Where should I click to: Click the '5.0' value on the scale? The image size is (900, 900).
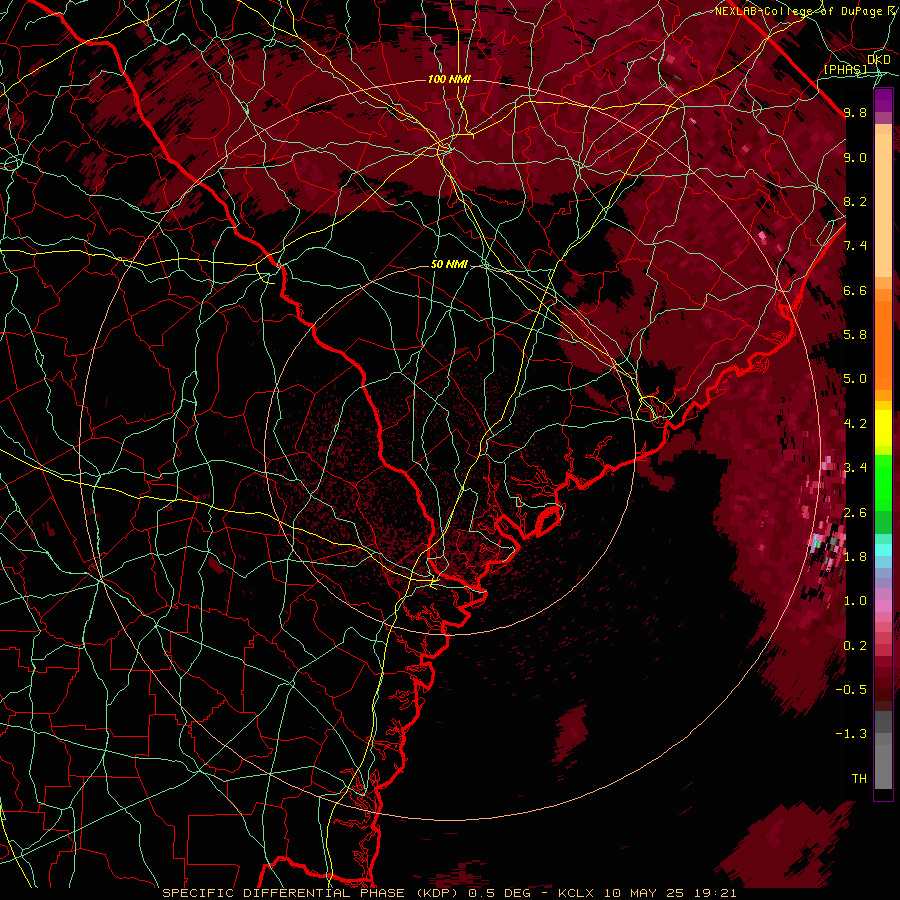[855, 379]
